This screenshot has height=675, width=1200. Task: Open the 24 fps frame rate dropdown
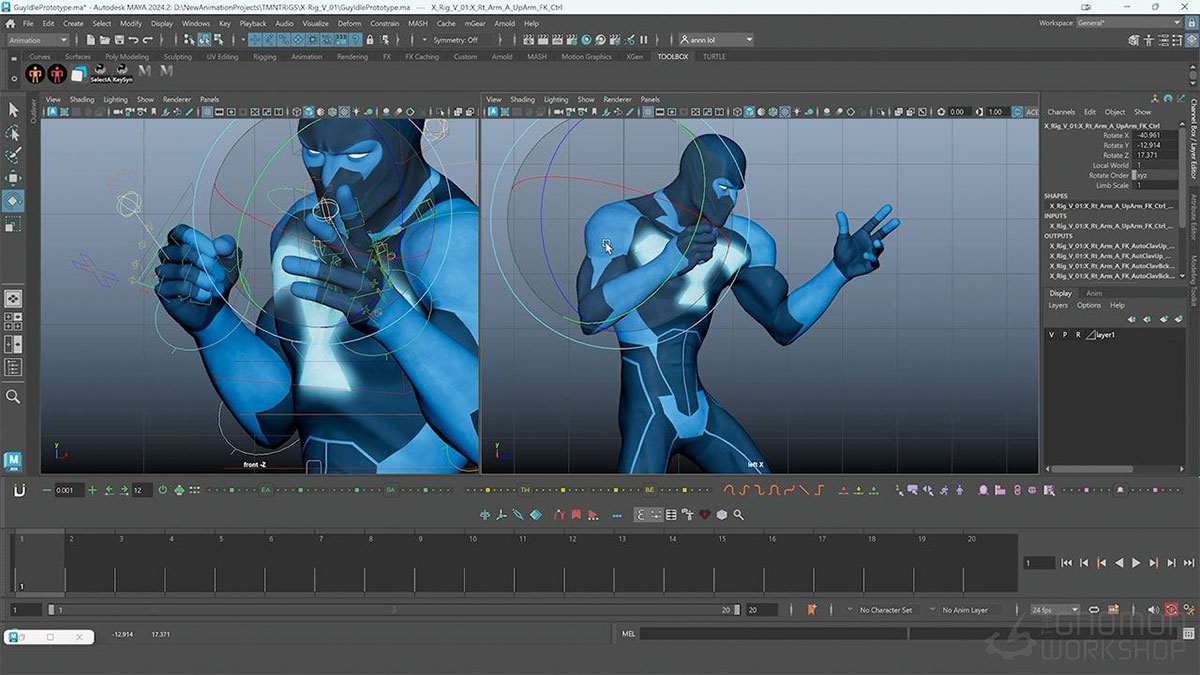(1055, 609)
